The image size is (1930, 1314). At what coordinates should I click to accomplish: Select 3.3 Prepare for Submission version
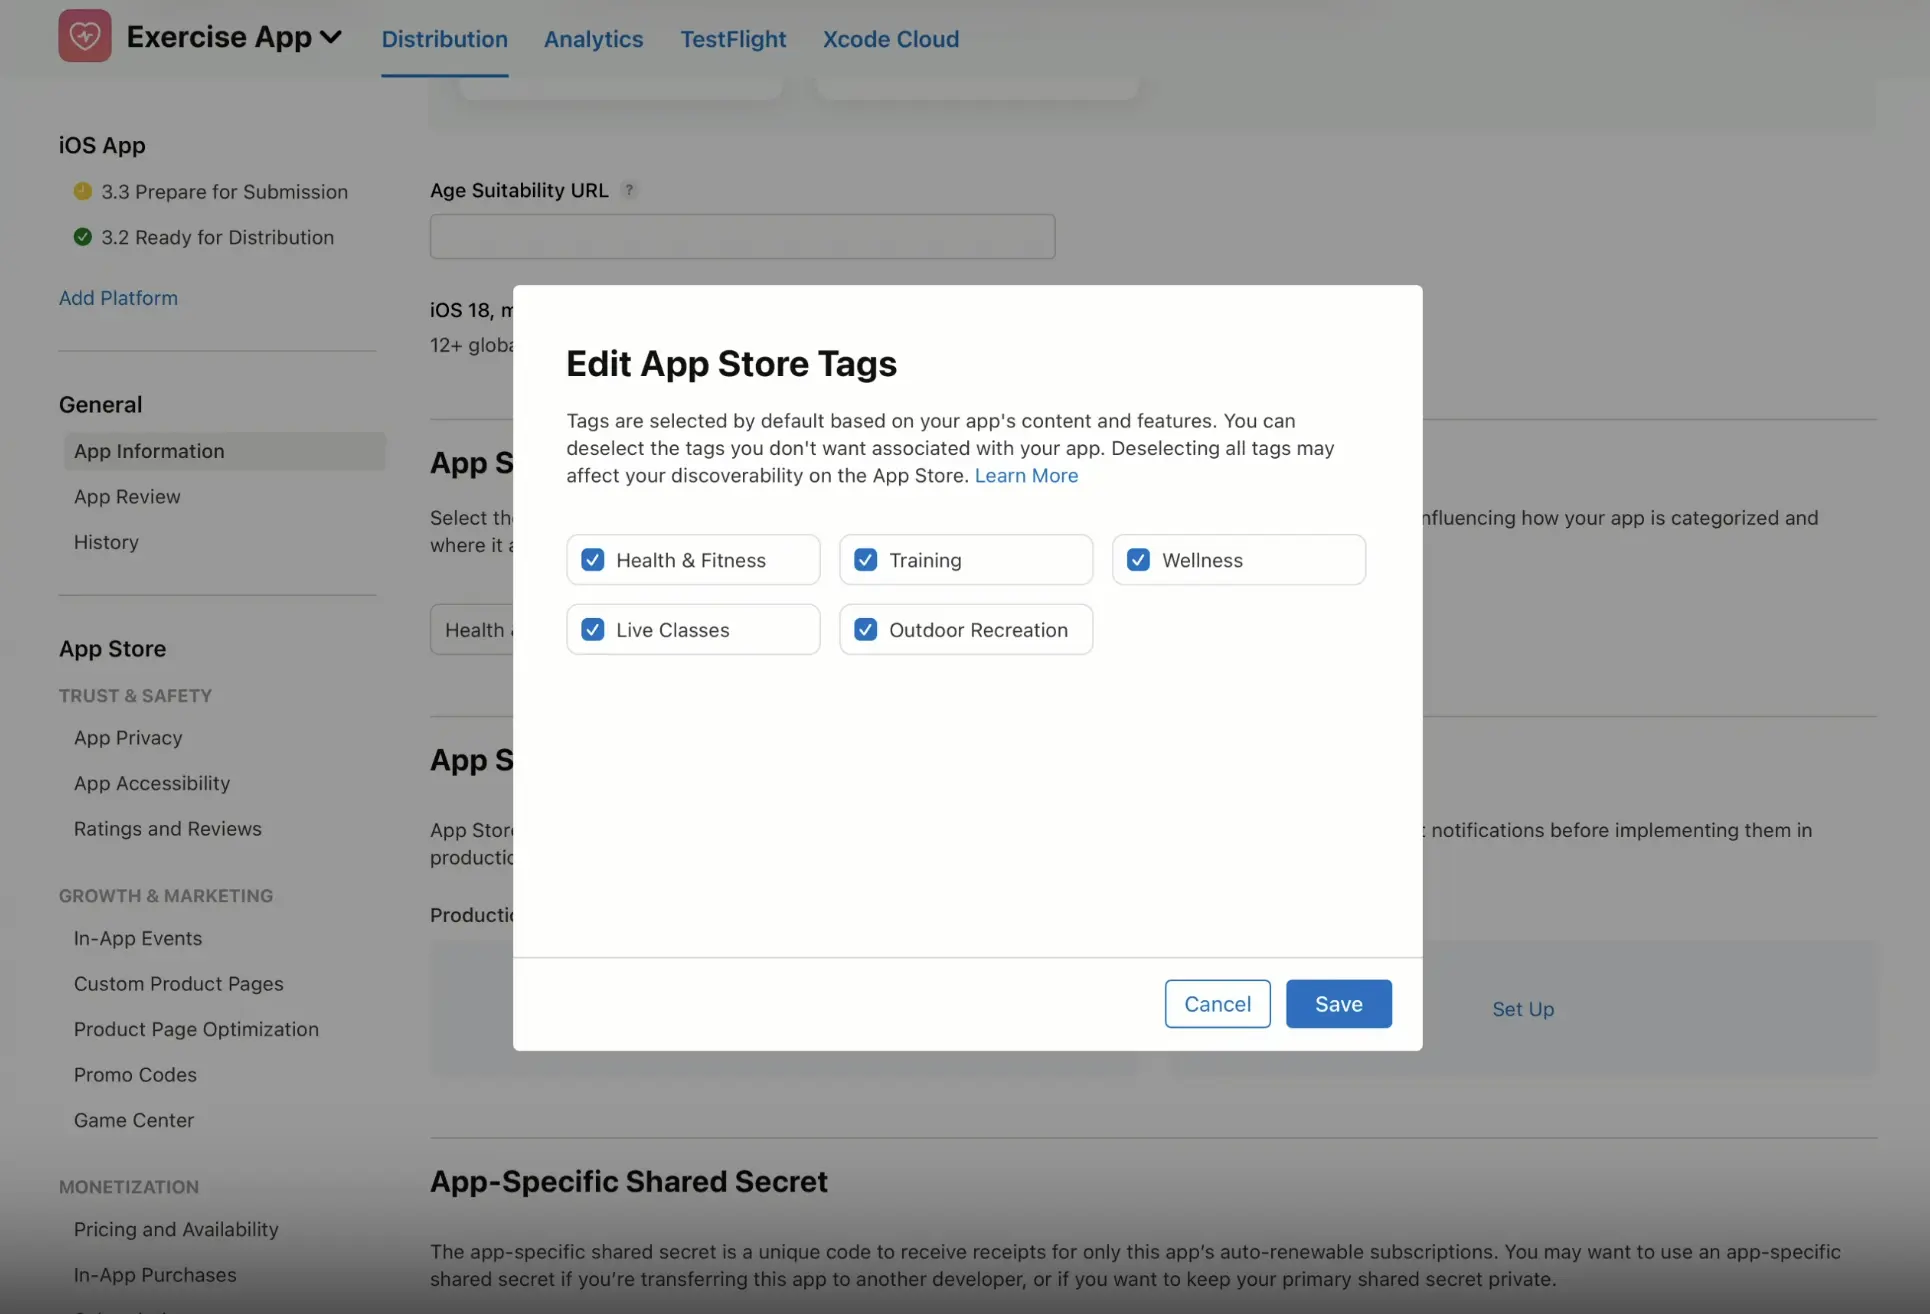(224, 191)
